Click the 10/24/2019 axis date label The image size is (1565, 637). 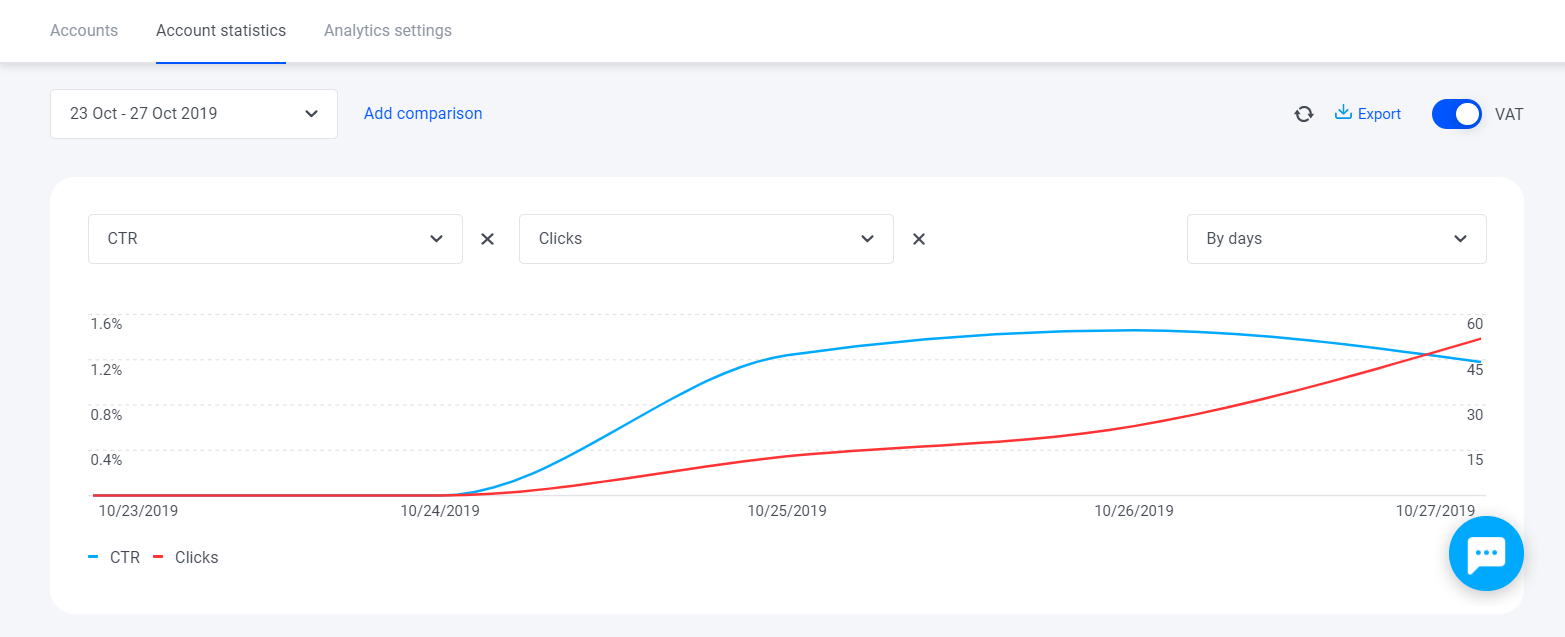(x=440, y=511)
